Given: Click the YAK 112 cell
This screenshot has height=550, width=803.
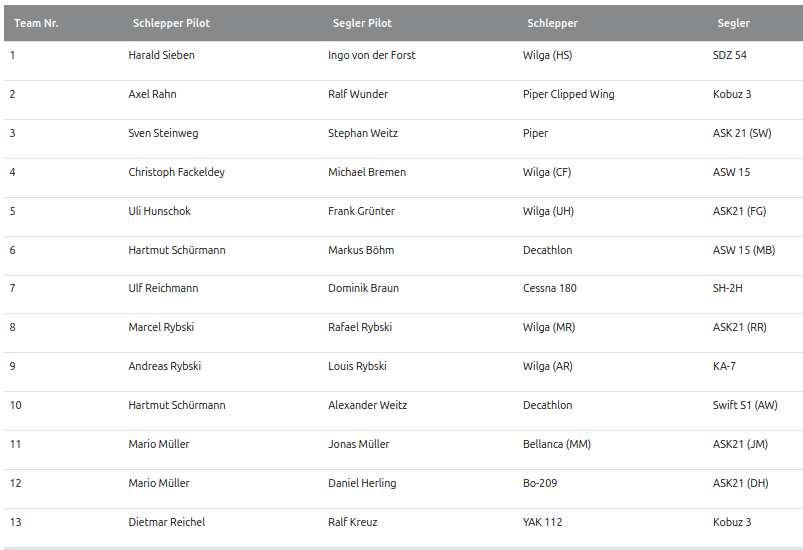Looking at the screenshot, I should pyautogui.click(x=543, y=522).
